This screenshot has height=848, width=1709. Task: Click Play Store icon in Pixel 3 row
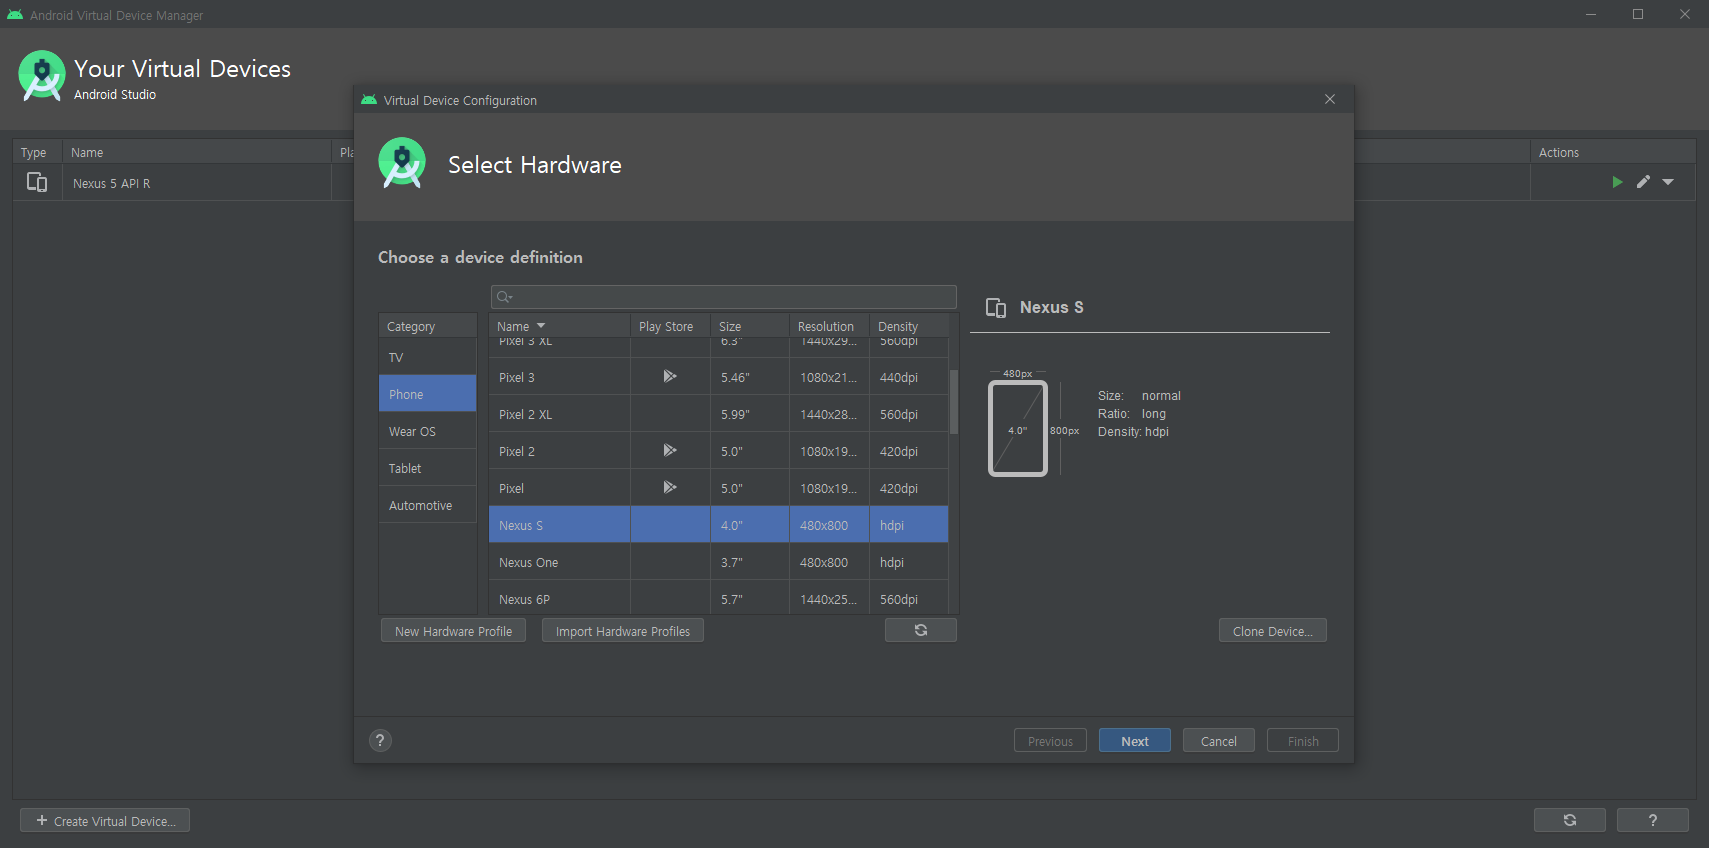(670, 376)
